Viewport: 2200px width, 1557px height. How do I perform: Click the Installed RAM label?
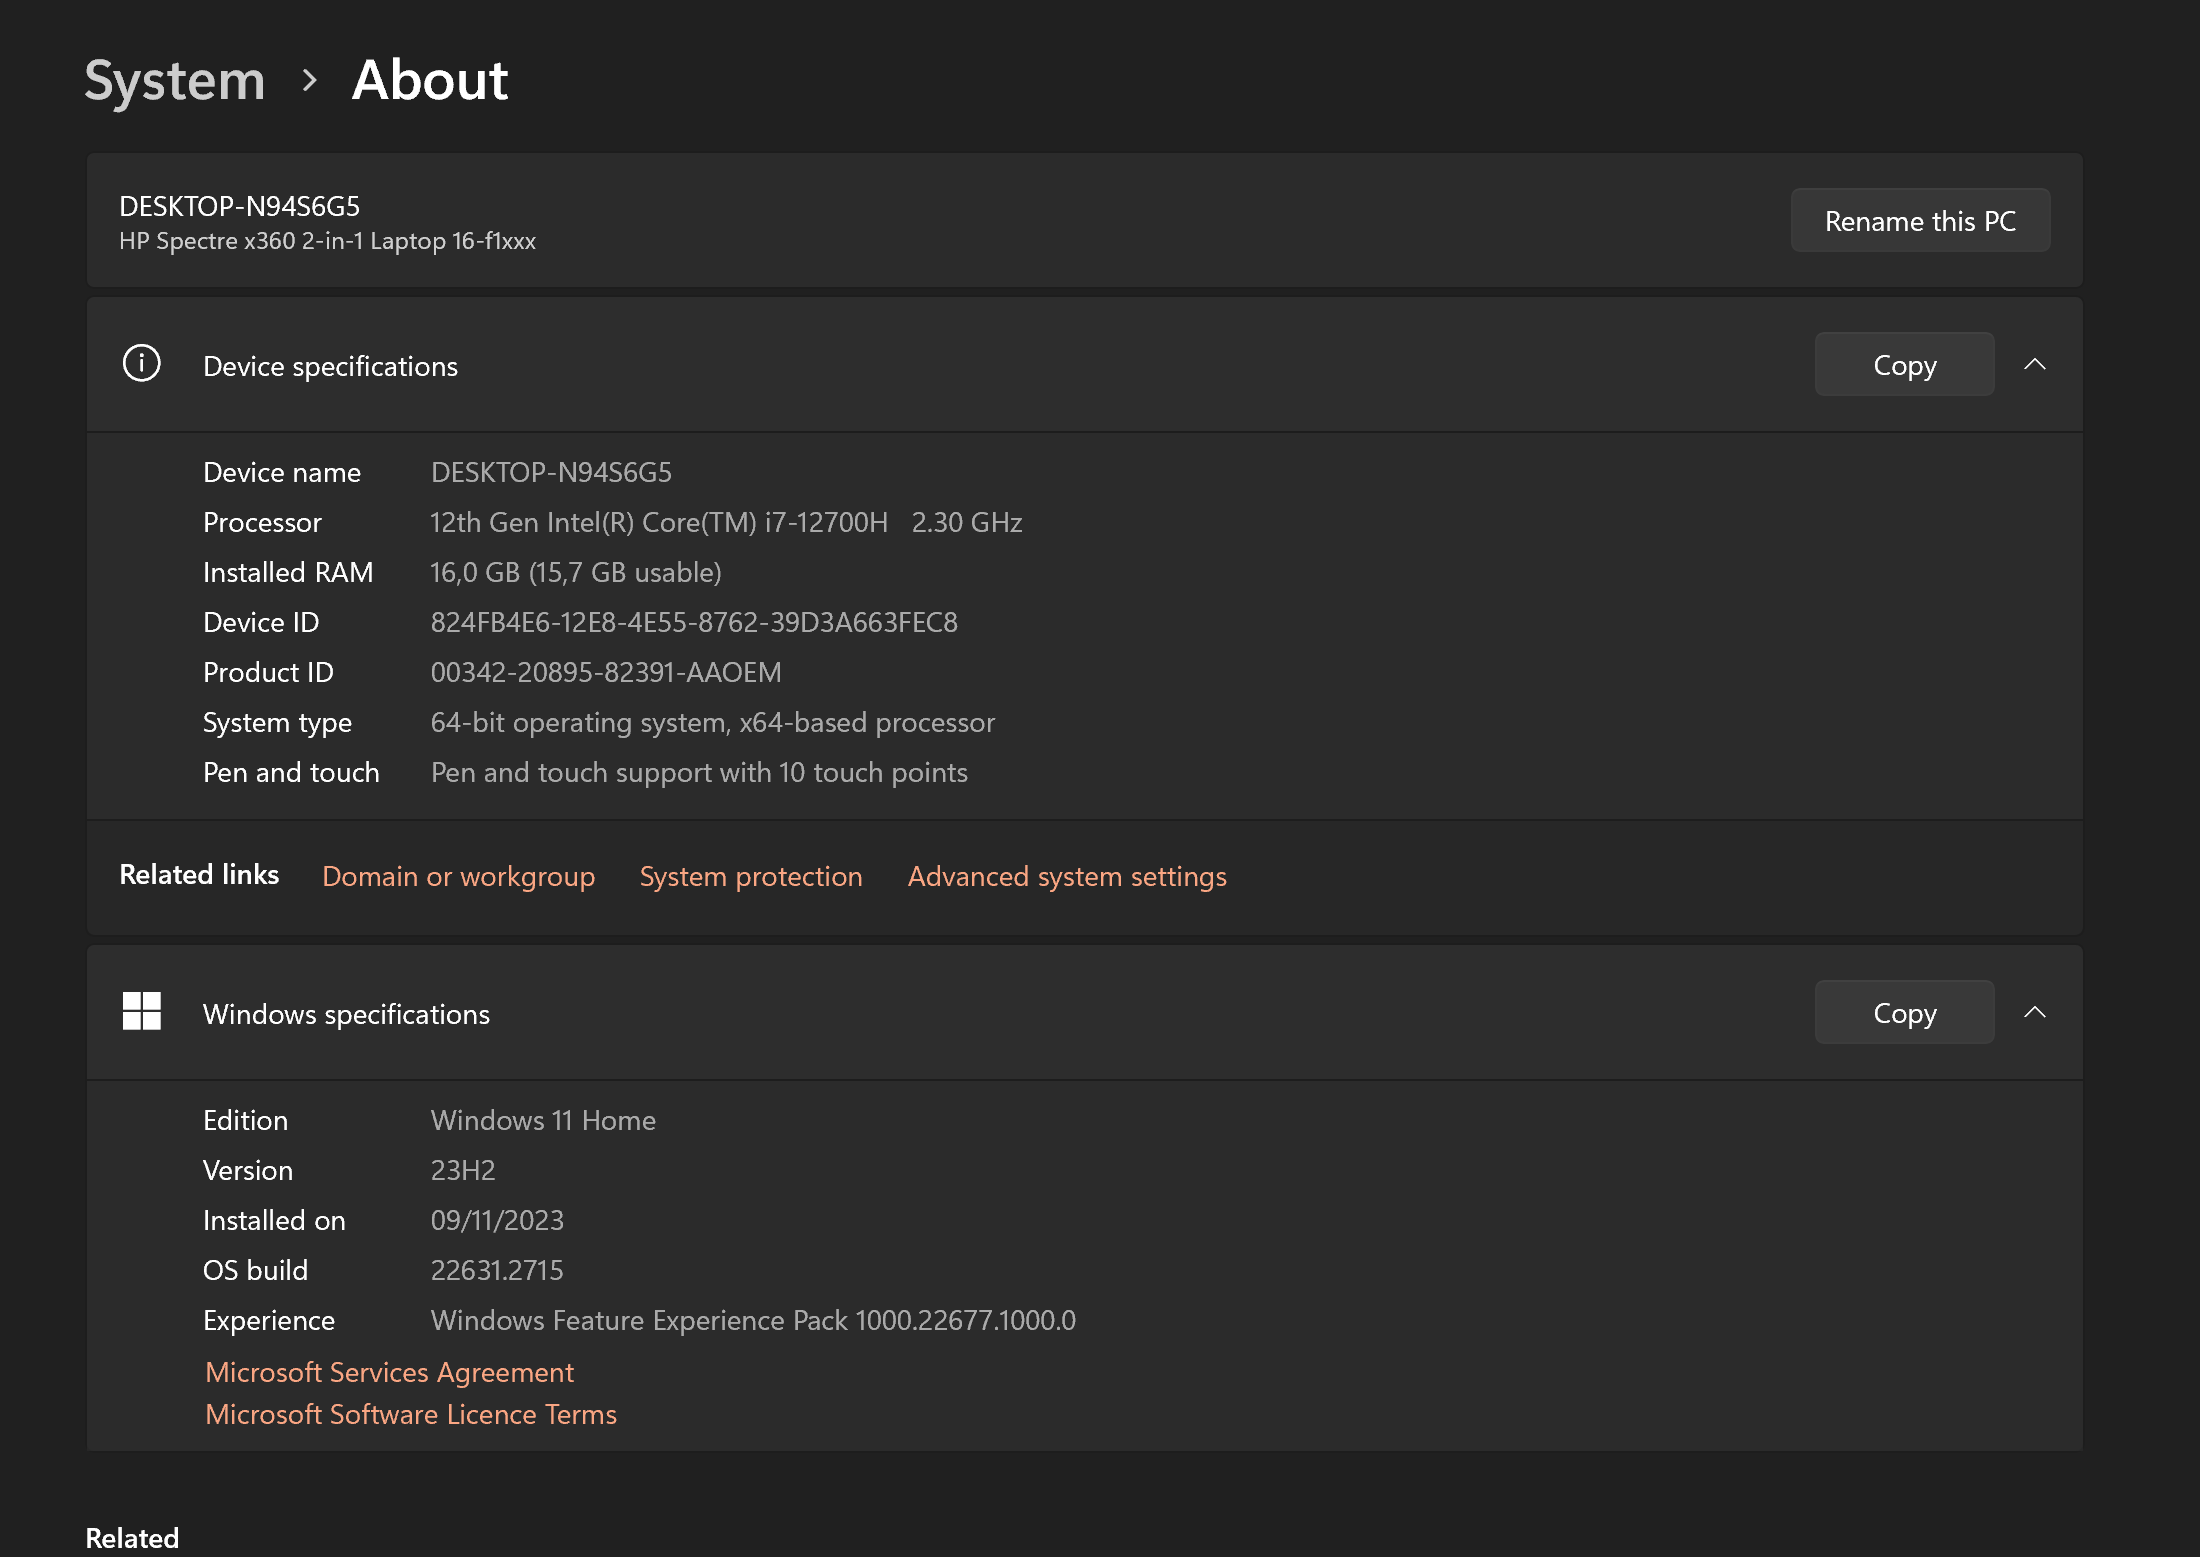click(288, 572)
